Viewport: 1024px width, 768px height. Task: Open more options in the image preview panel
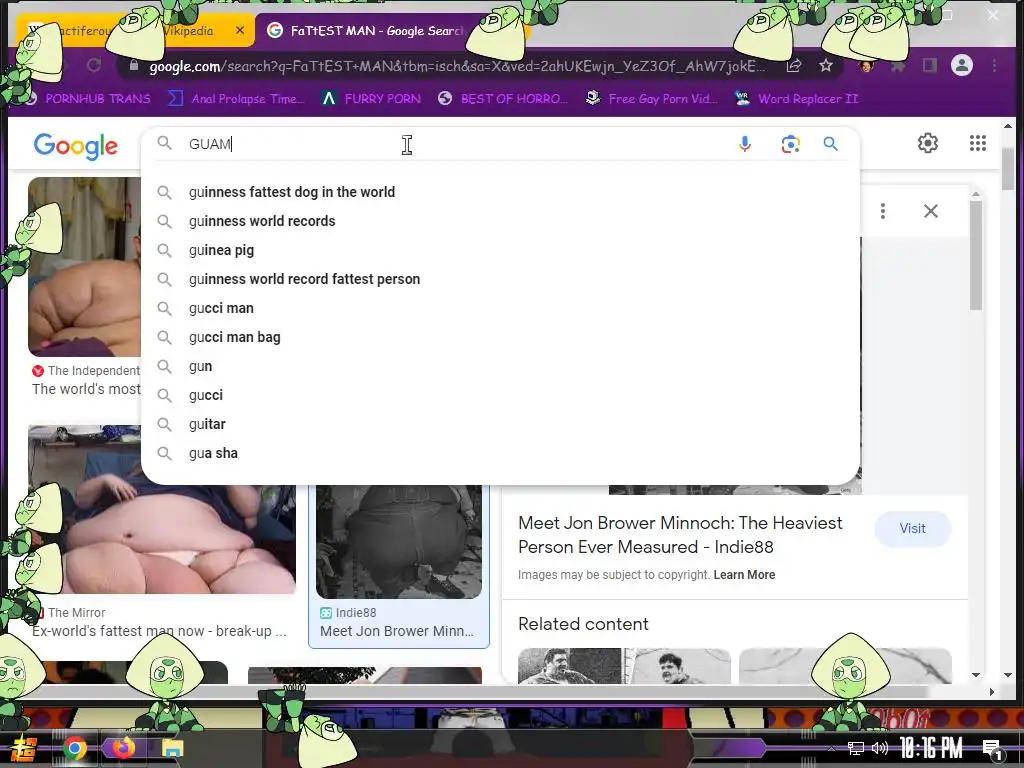pyautogui.click(x=882, y=211)
